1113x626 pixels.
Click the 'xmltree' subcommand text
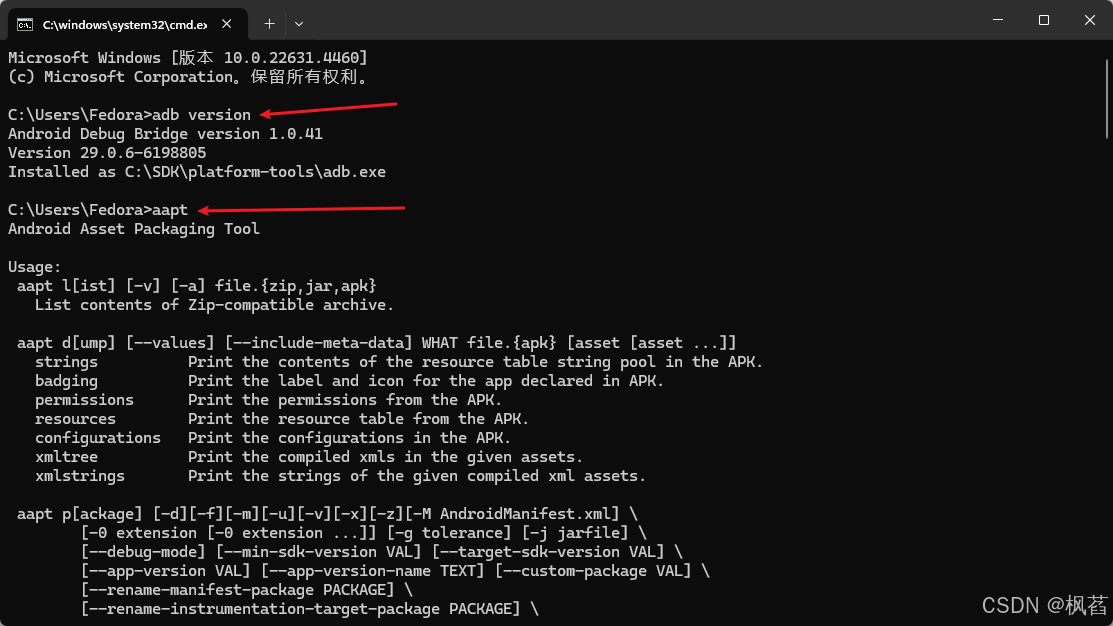tap(67, 457)
